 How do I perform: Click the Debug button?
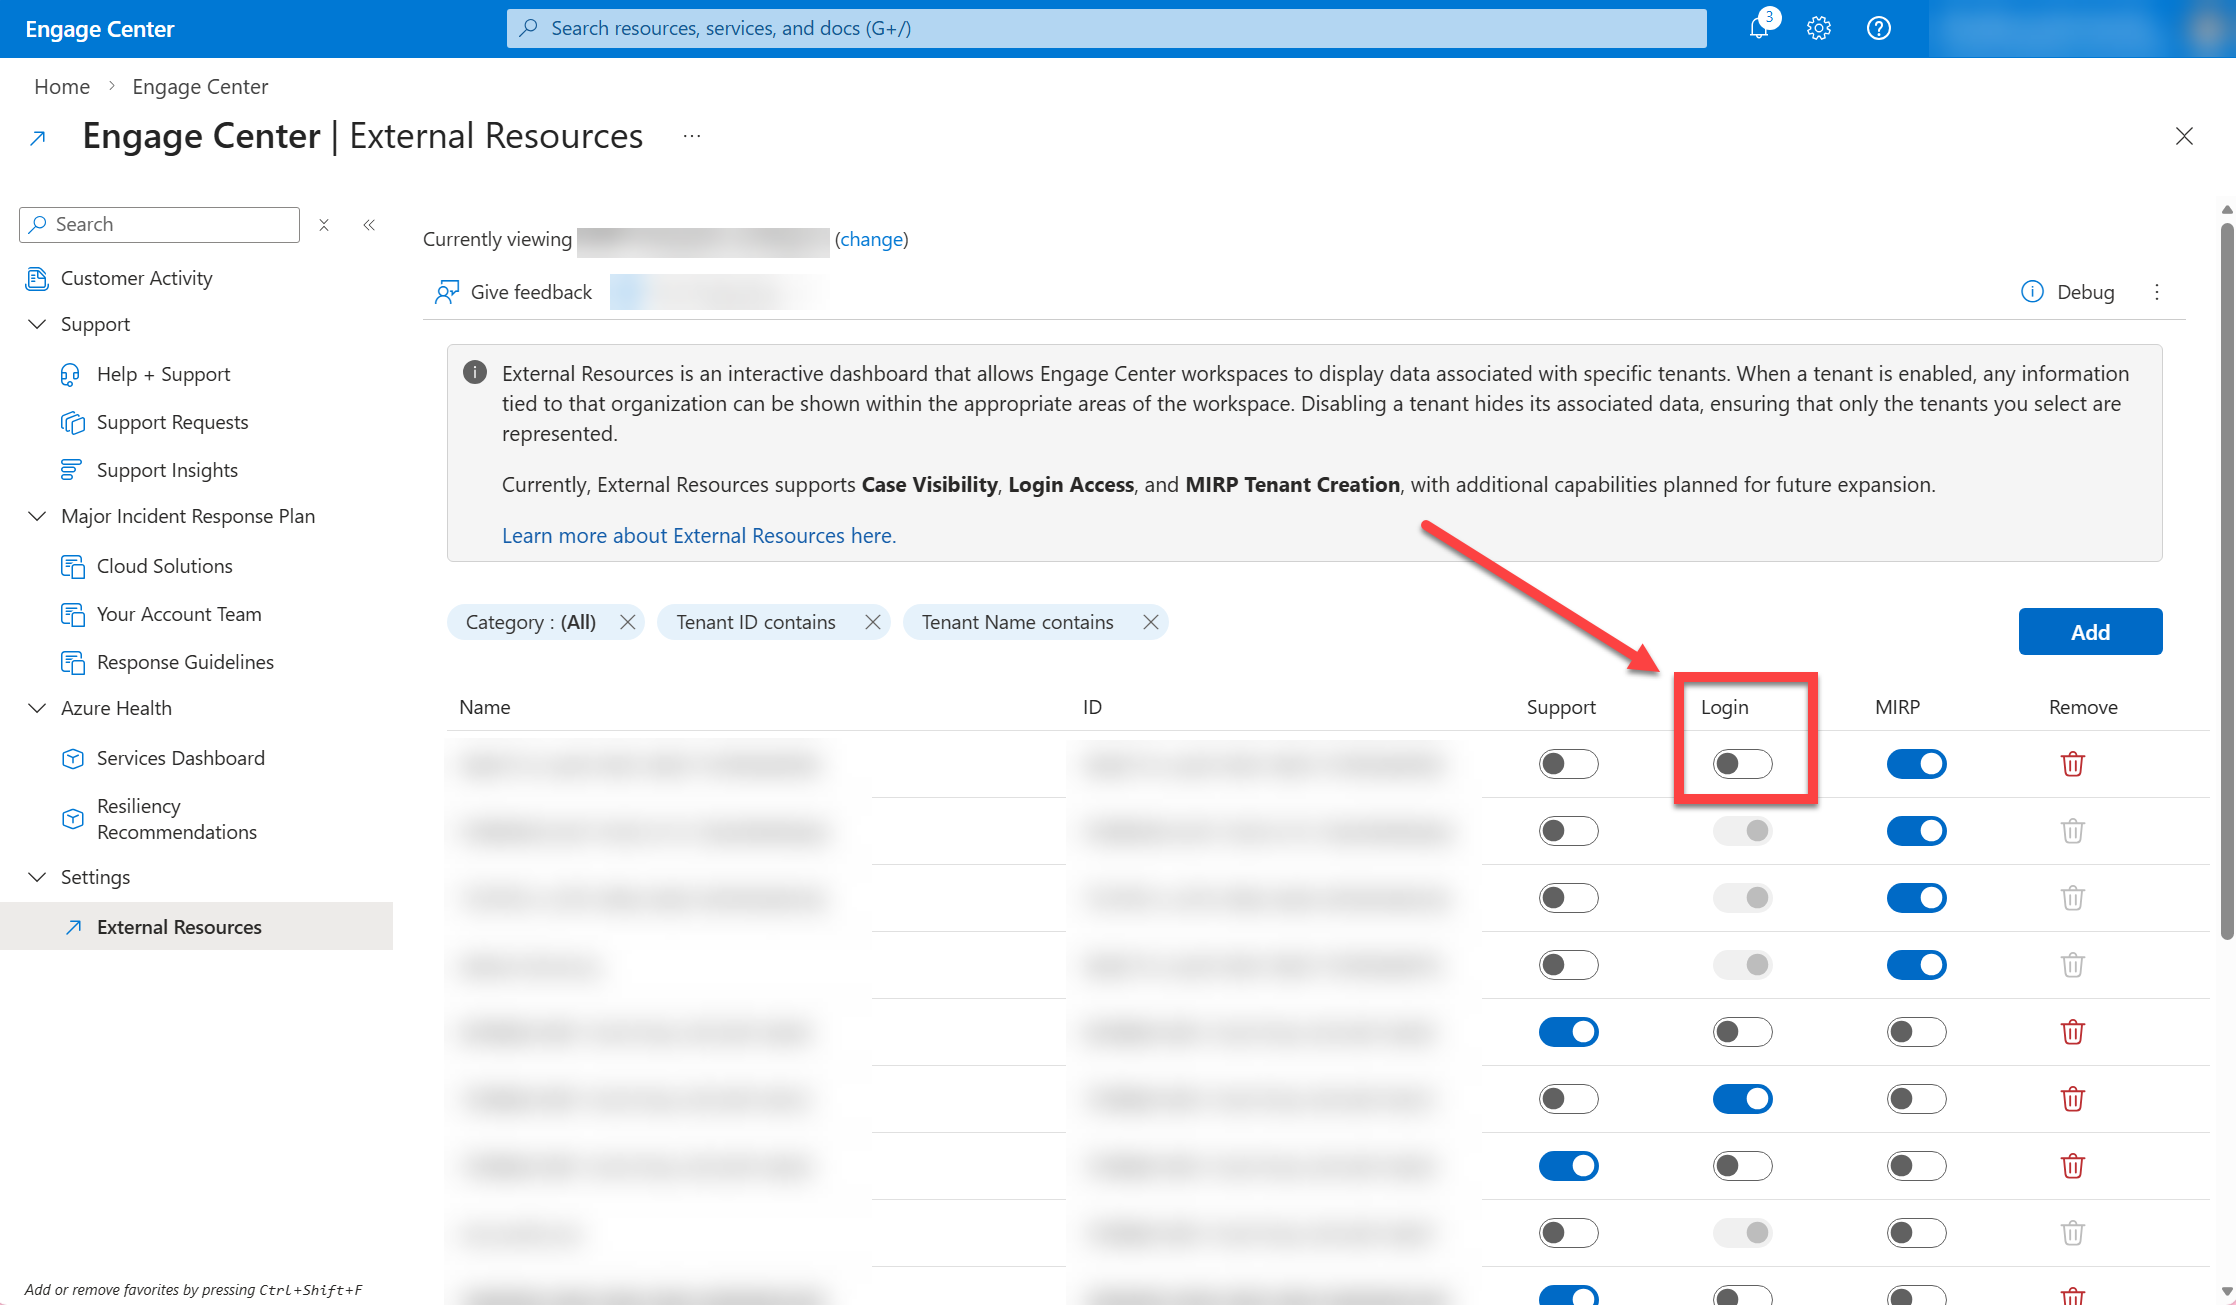pos(2068,292)
